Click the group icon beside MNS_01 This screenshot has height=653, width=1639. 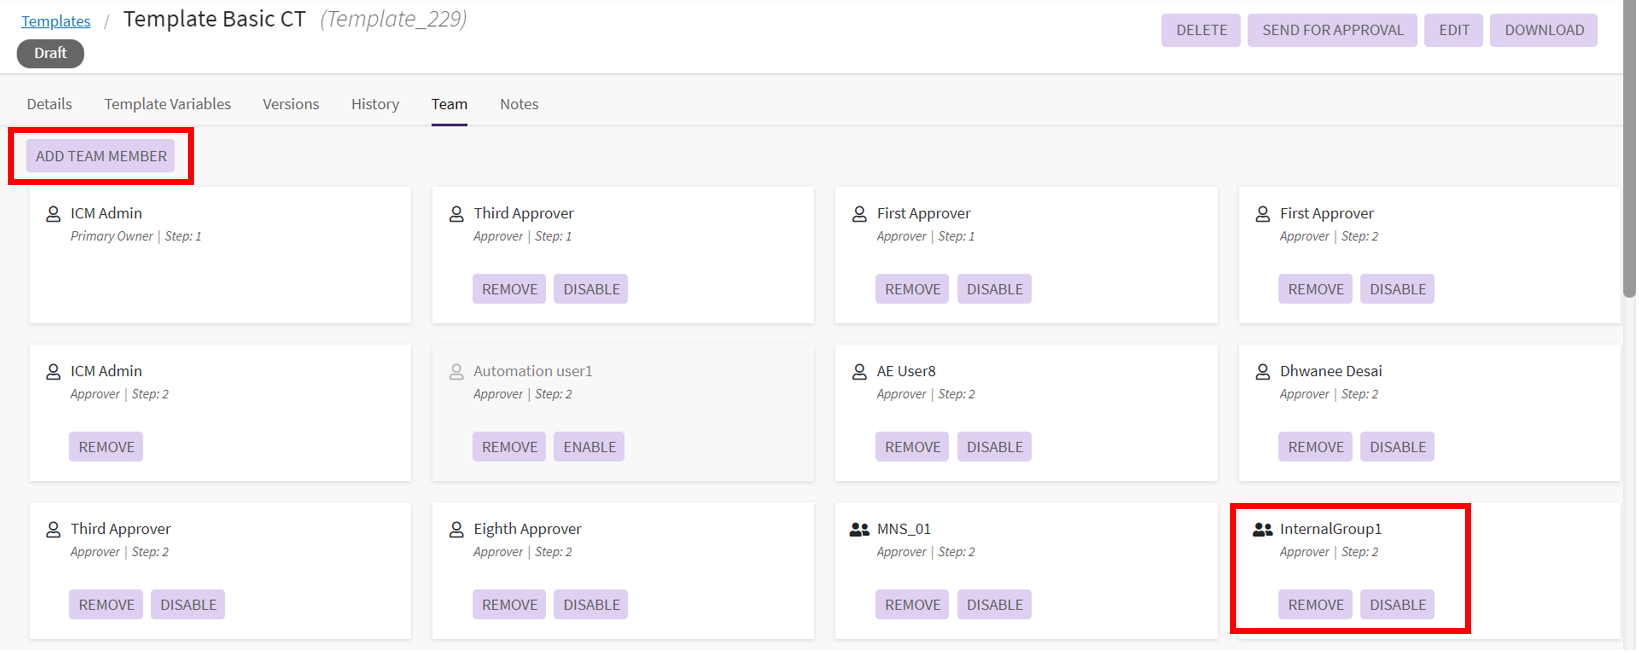click(x=859, y=530)
